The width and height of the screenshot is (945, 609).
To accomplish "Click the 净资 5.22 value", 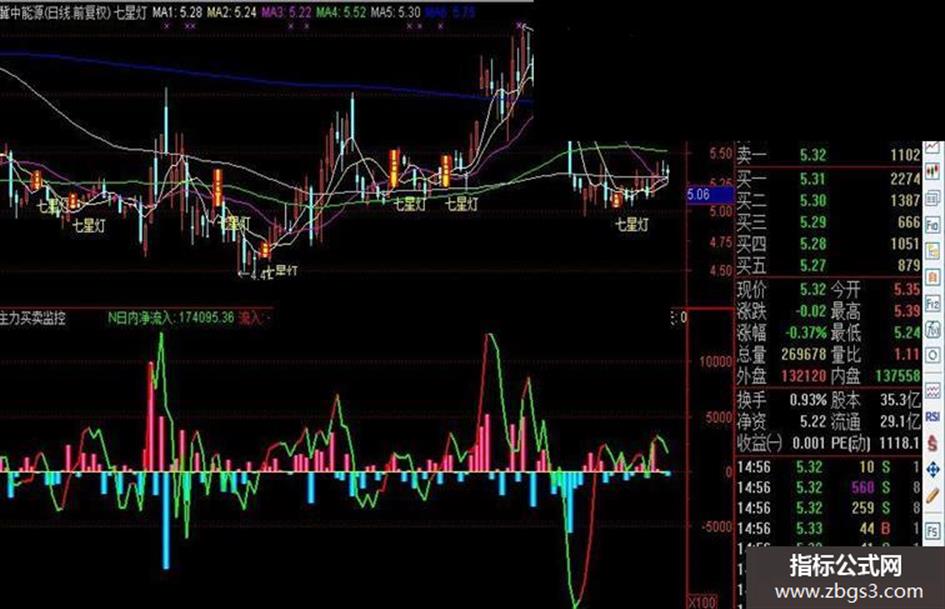I will [812, 421].
